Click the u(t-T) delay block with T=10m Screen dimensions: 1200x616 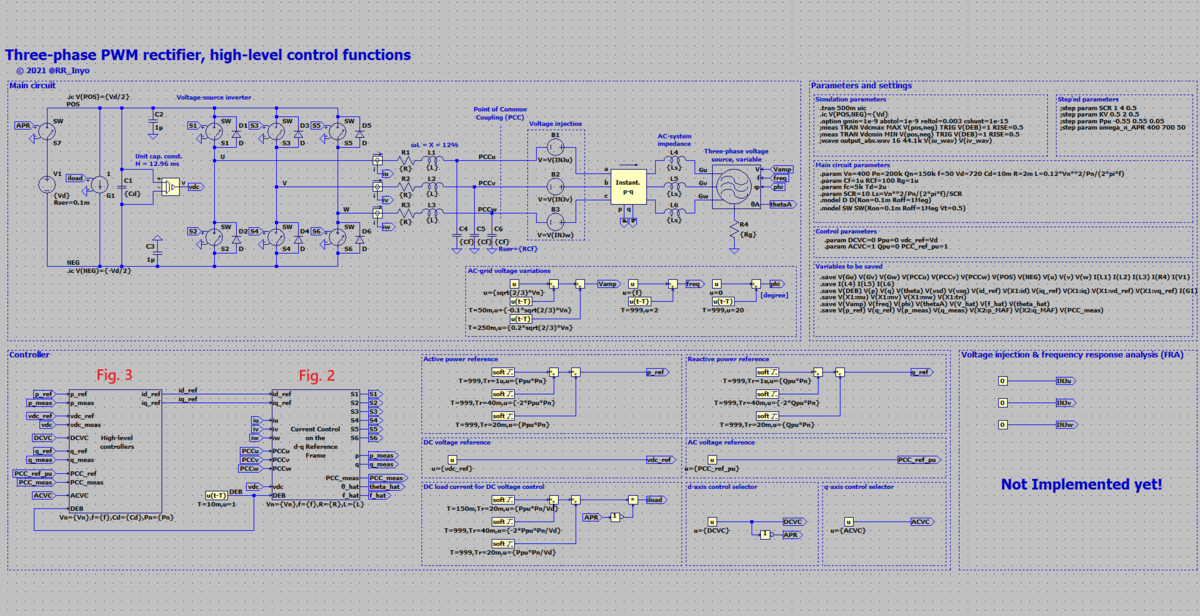point(216,496)
